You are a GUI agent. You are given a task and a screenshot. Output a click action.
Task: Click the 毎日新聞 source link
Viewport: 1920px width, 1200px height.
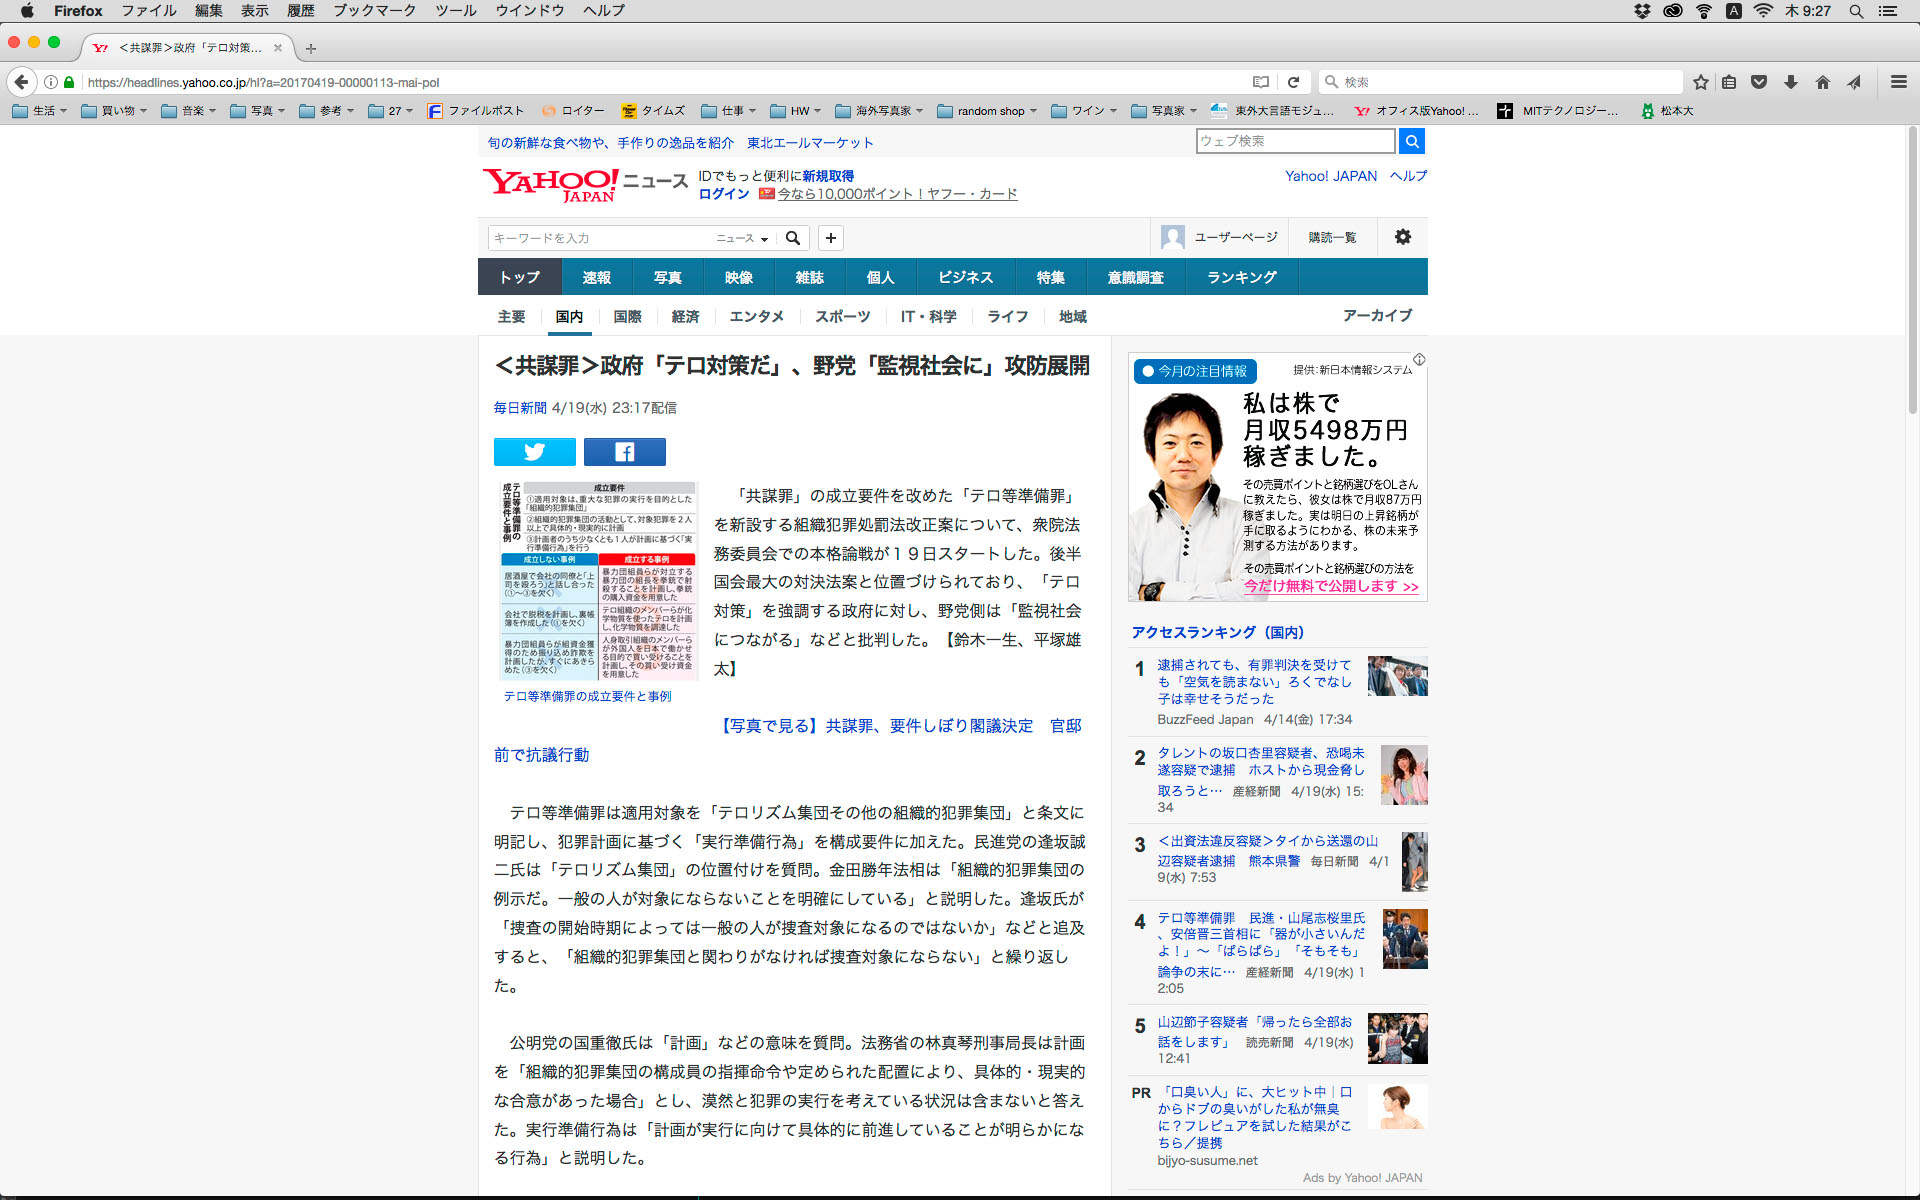(520, 408)
